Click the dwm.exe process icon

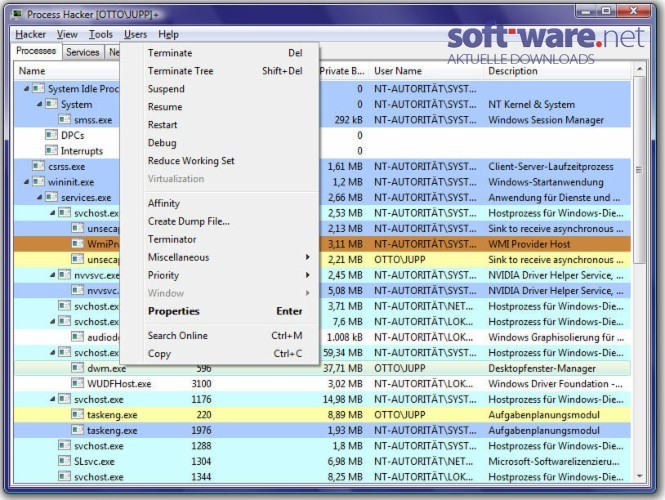pos(77,368)
